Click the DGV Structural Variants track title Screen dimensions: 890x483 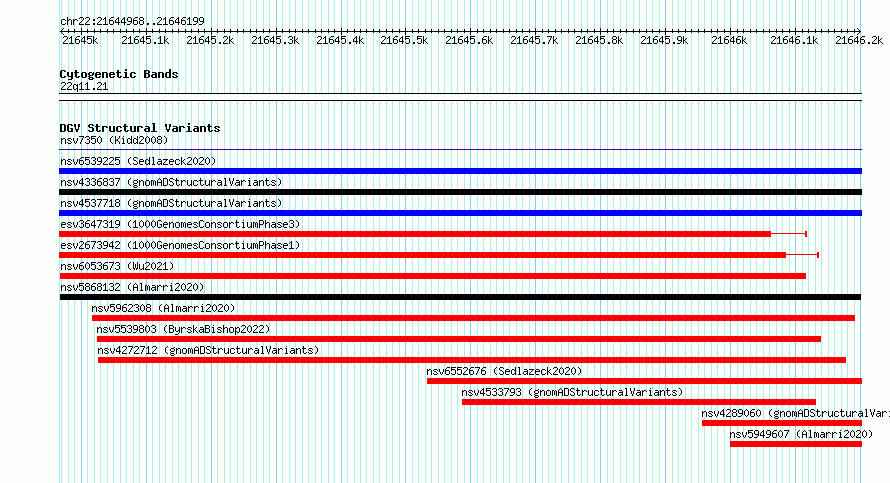pos(140,128)
